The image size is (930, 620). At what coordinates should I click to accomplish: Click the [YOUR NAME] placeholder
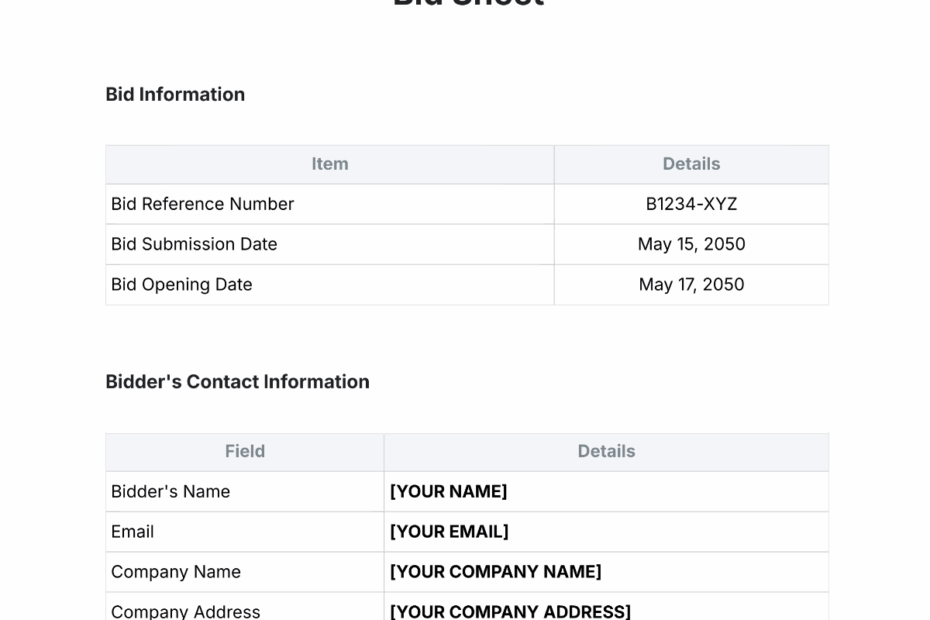(x=448, y=491)
